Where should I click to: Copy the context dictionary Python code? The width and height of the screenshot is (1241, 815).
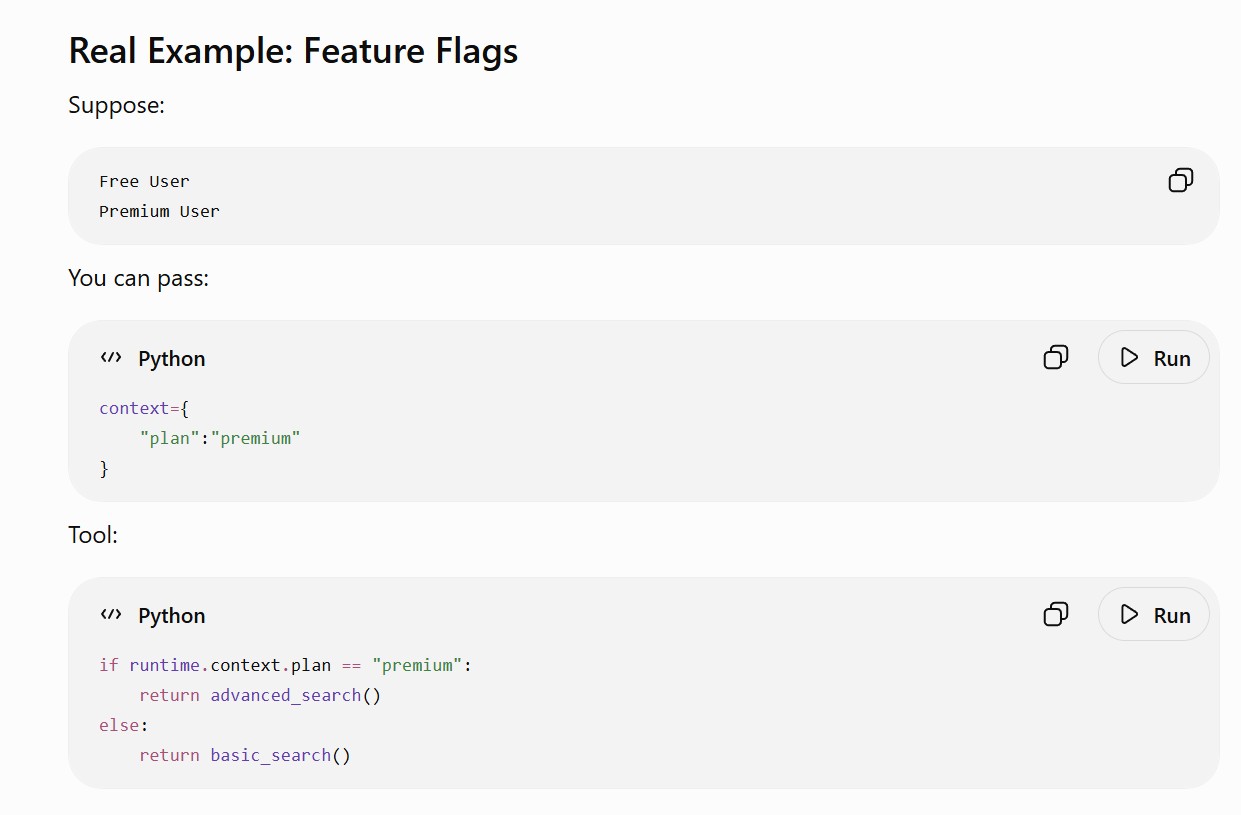click(x=1056, y=358)
